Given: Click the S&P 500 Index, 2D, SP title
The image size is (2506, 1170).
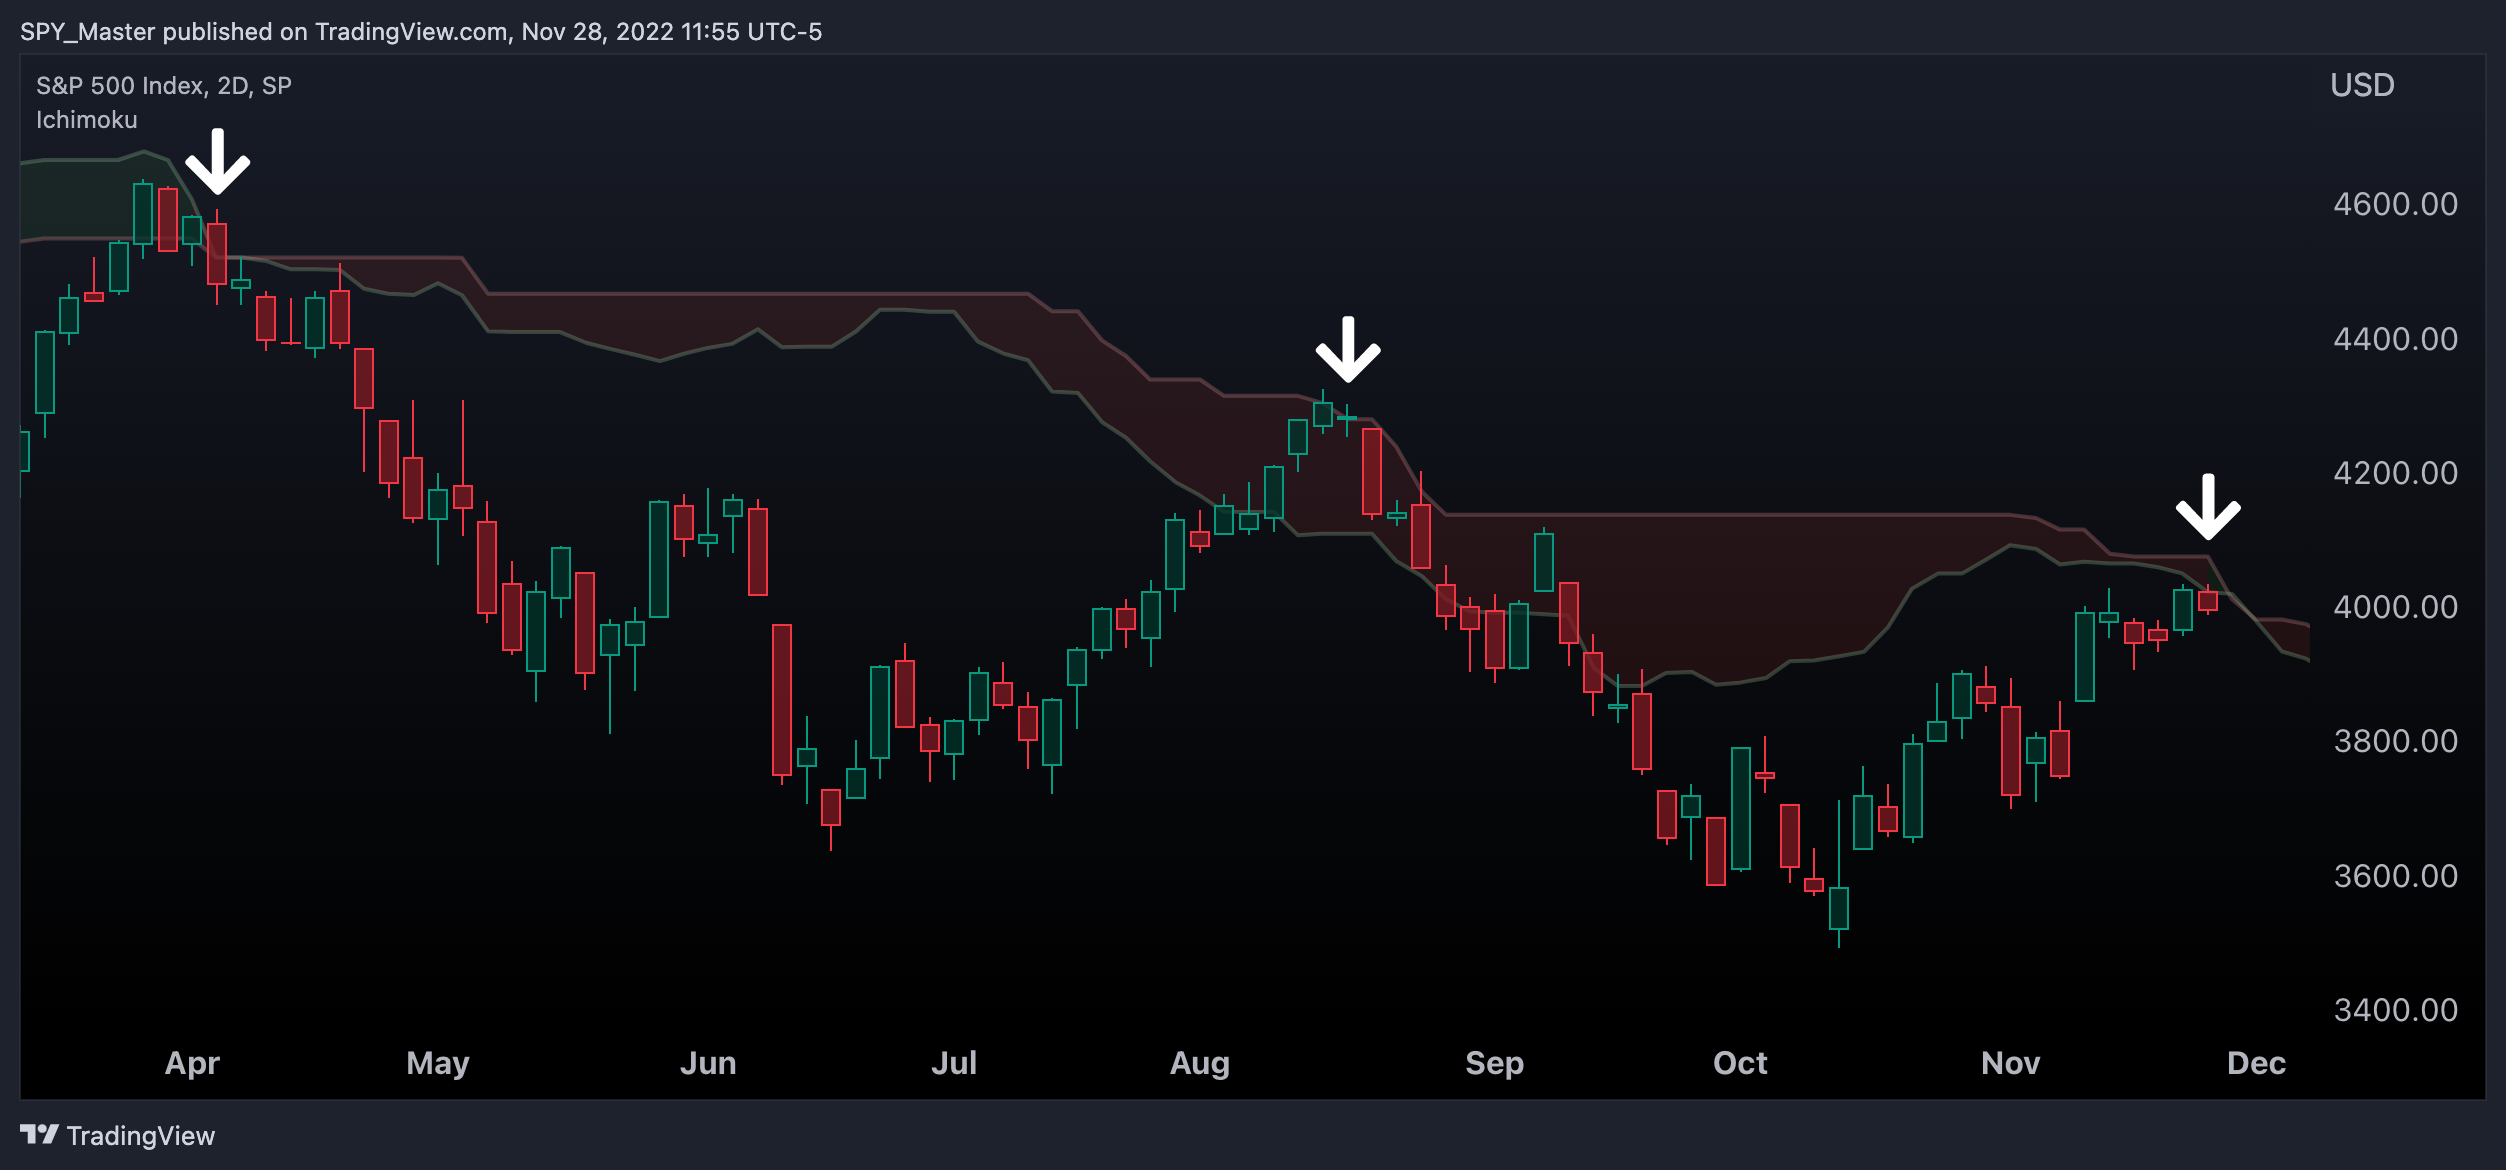Looking at the screenshot, I should click(x=164, y=86).
